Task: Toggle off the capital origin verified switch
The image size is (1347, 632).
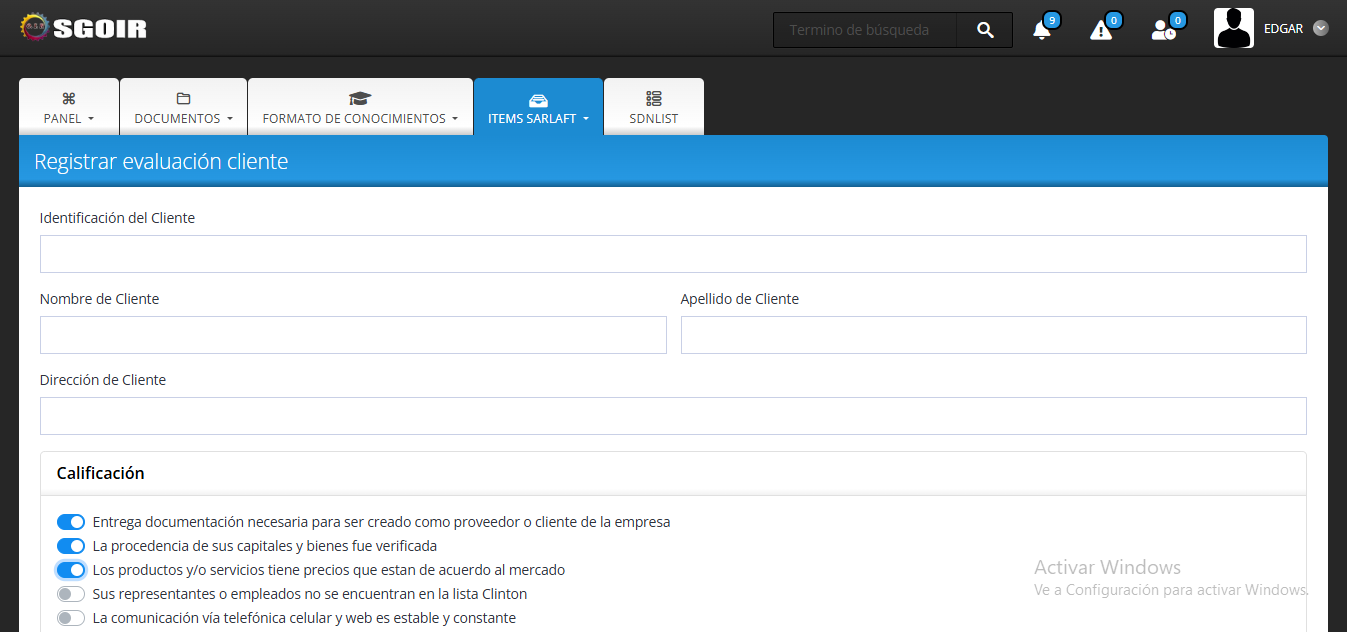Action: [71, 546]
